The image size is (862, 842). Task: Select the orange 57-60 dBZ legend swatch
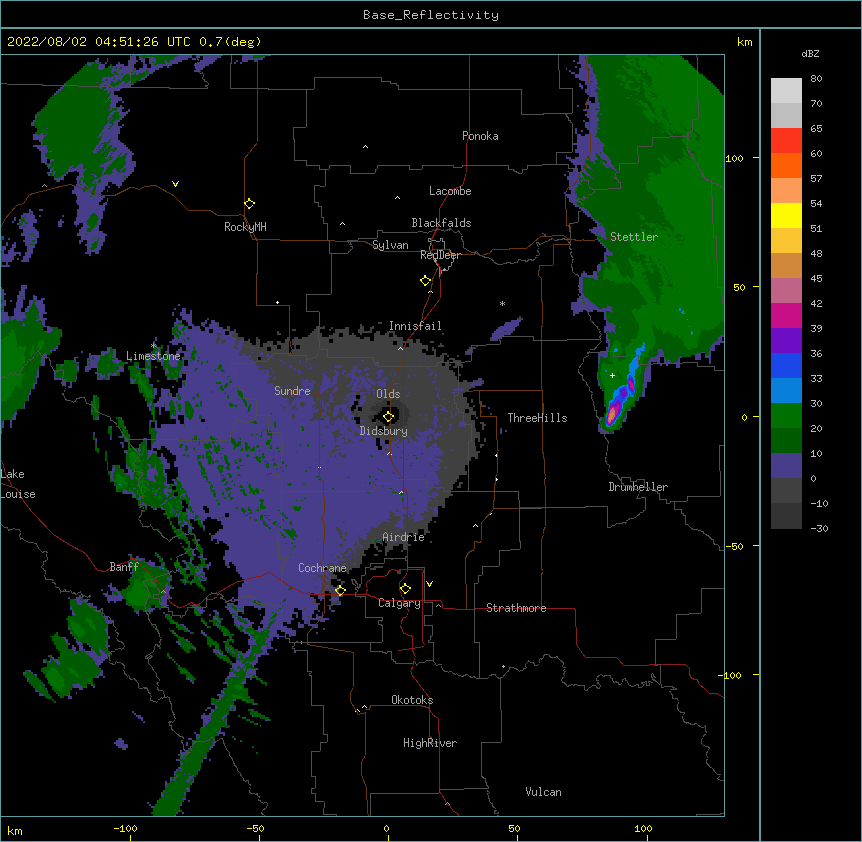tap(786, 165)
